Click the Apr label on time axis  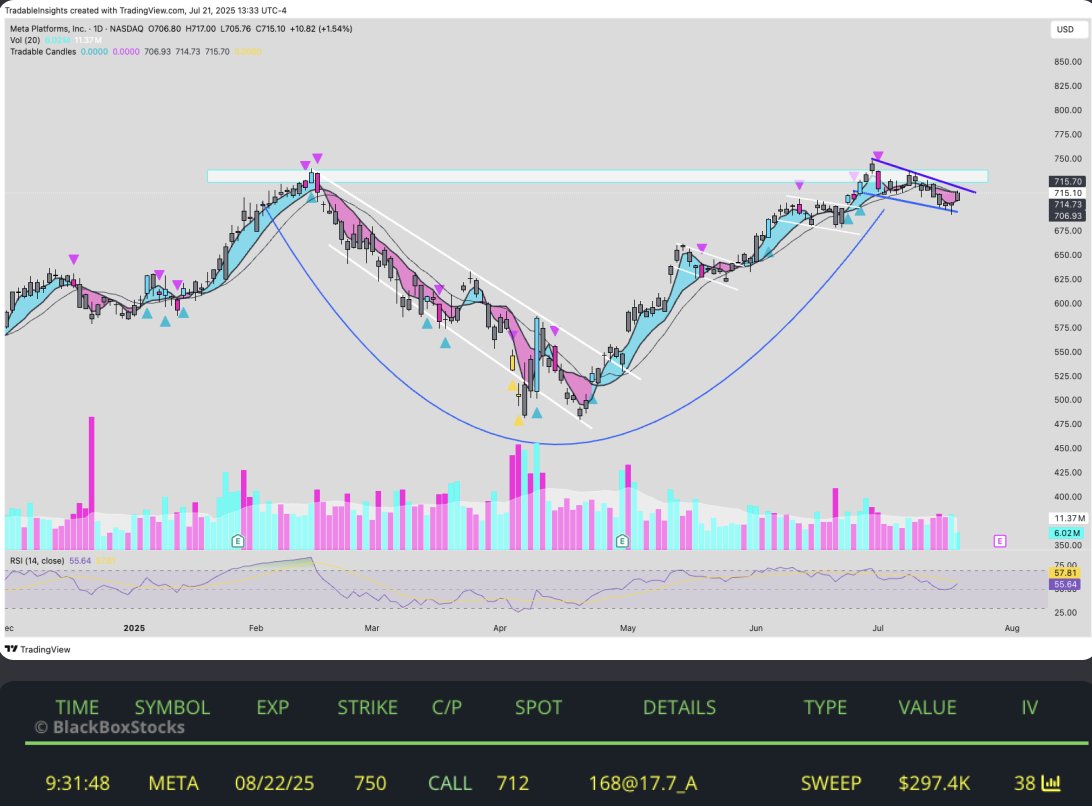click(x=499, y=628)
